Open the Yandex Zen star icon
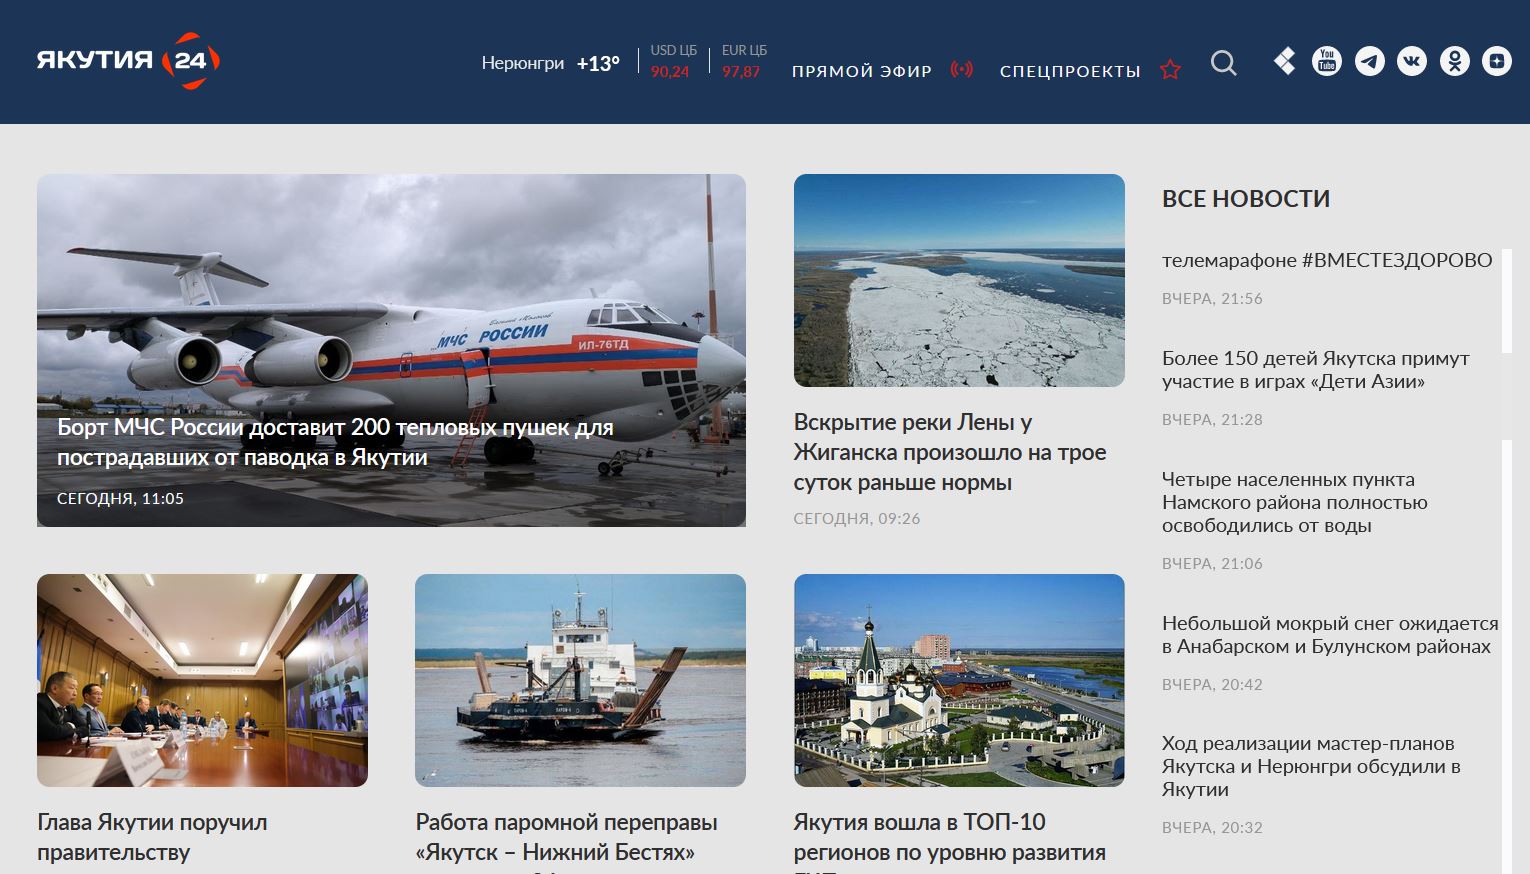This screenshot has width=1530, height=874. [x=1497, y=61]
